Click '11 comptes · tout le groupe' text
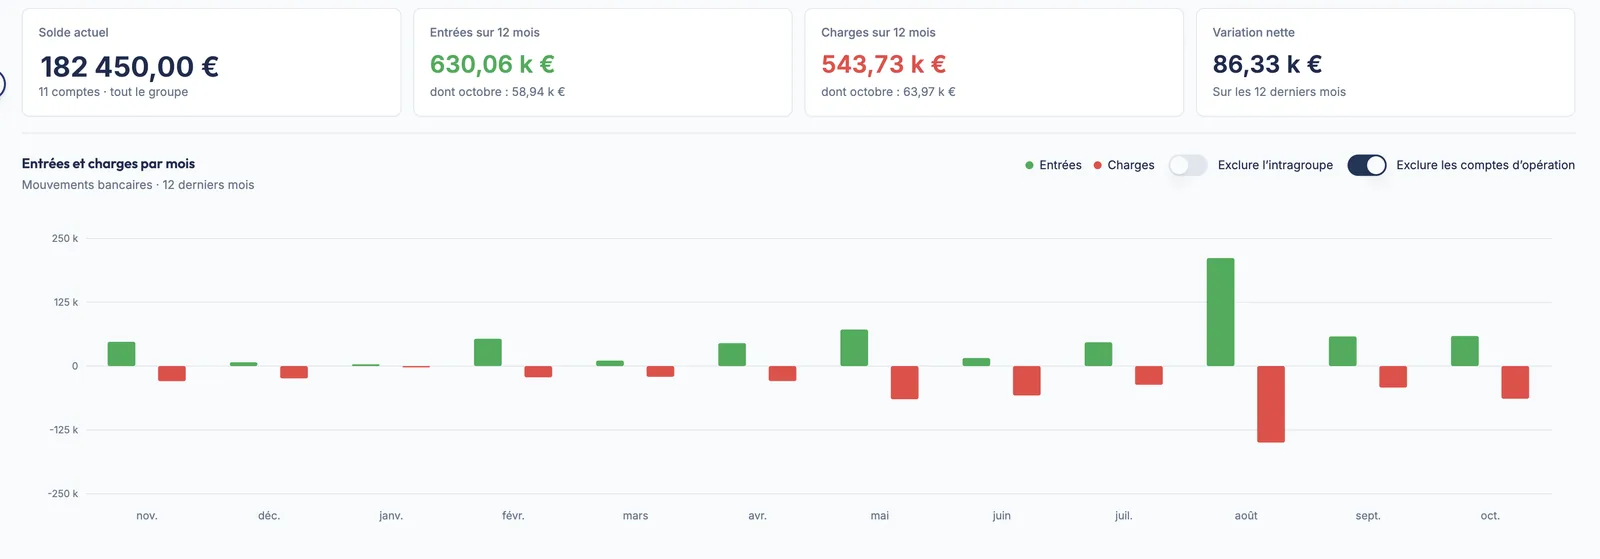Image resolution: width=1600 pixels, height=559 pixels. (x=113, y=92)
